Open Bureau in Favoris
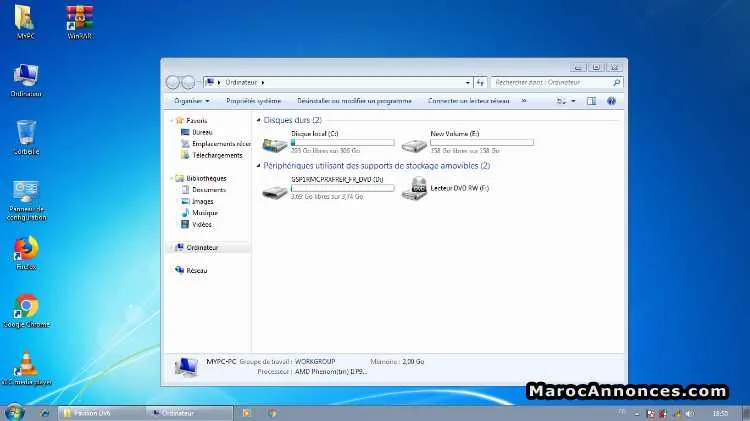The width and height of the screenshot is (750, 421). pos(197,132)
